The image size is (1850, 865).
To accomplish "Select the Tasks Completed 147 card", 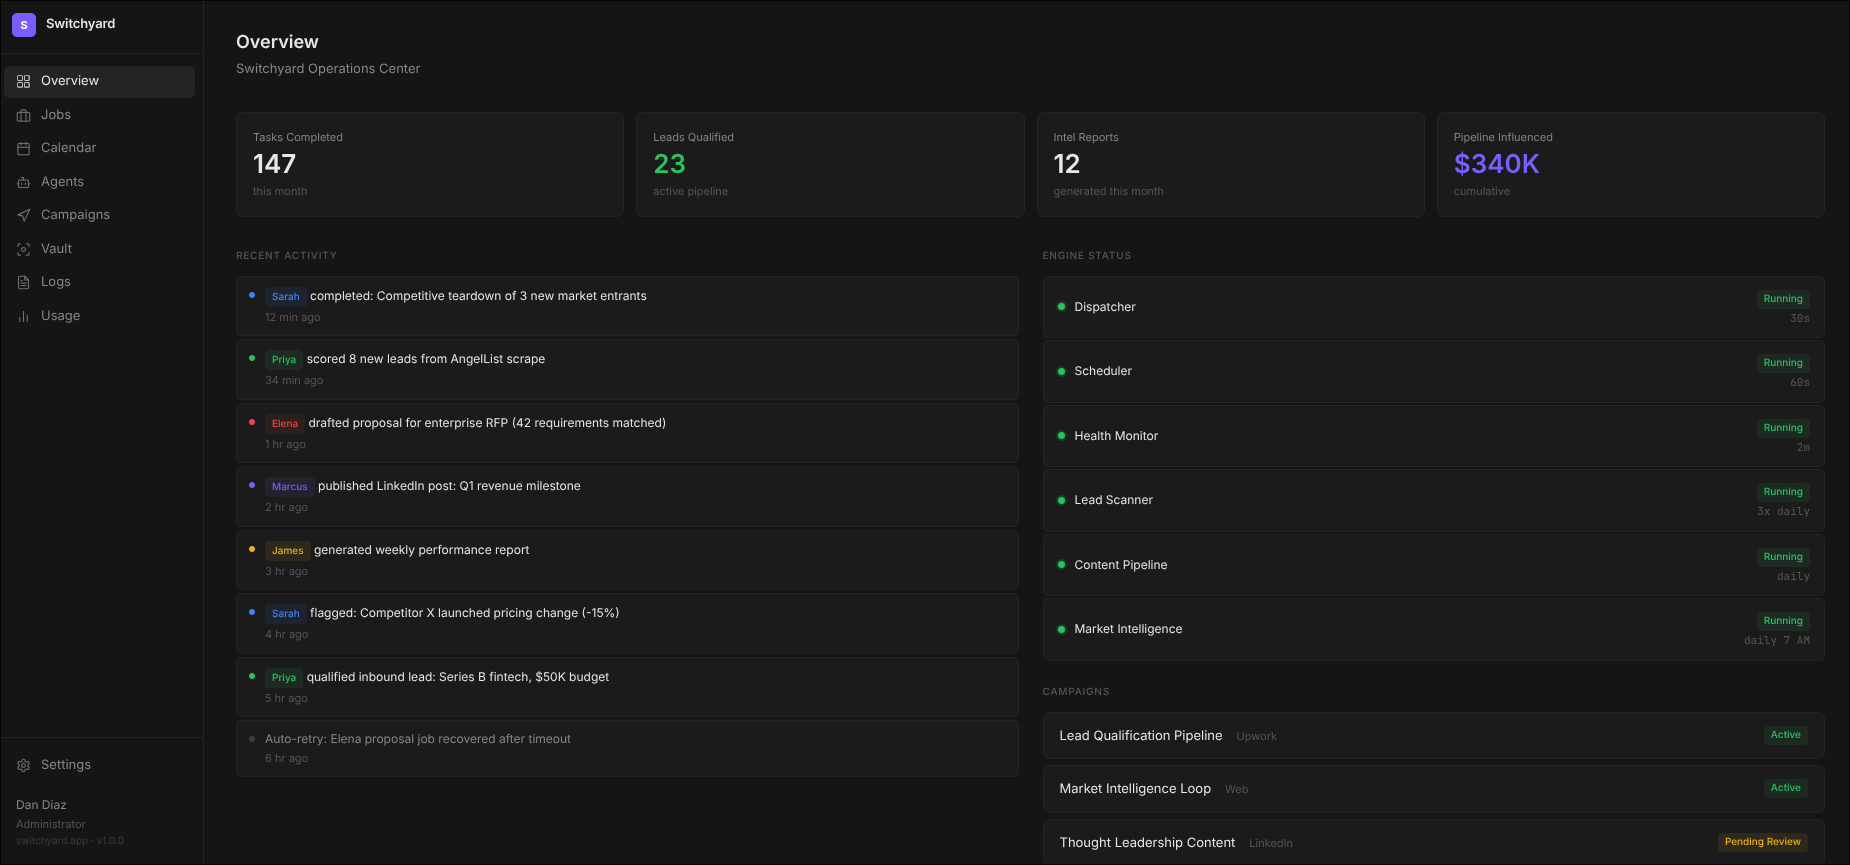I will click(x=430, y=164).
